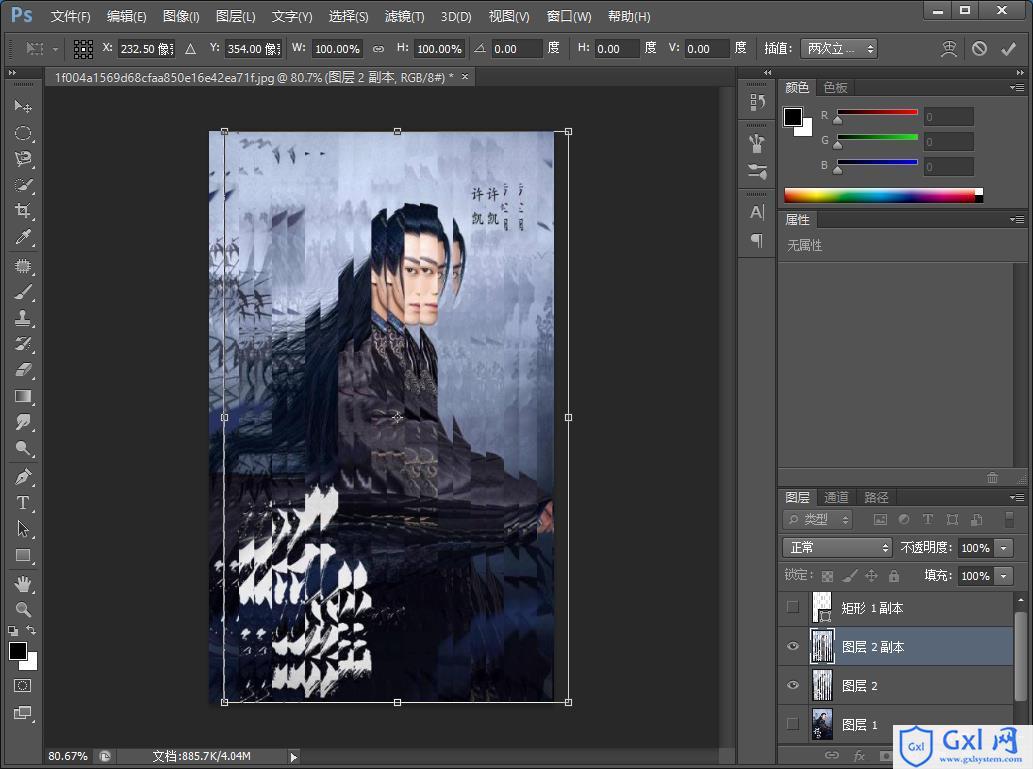1033x769 pixels.
Task: Select the Rectangle shape tool
Action: coord(22,555)
